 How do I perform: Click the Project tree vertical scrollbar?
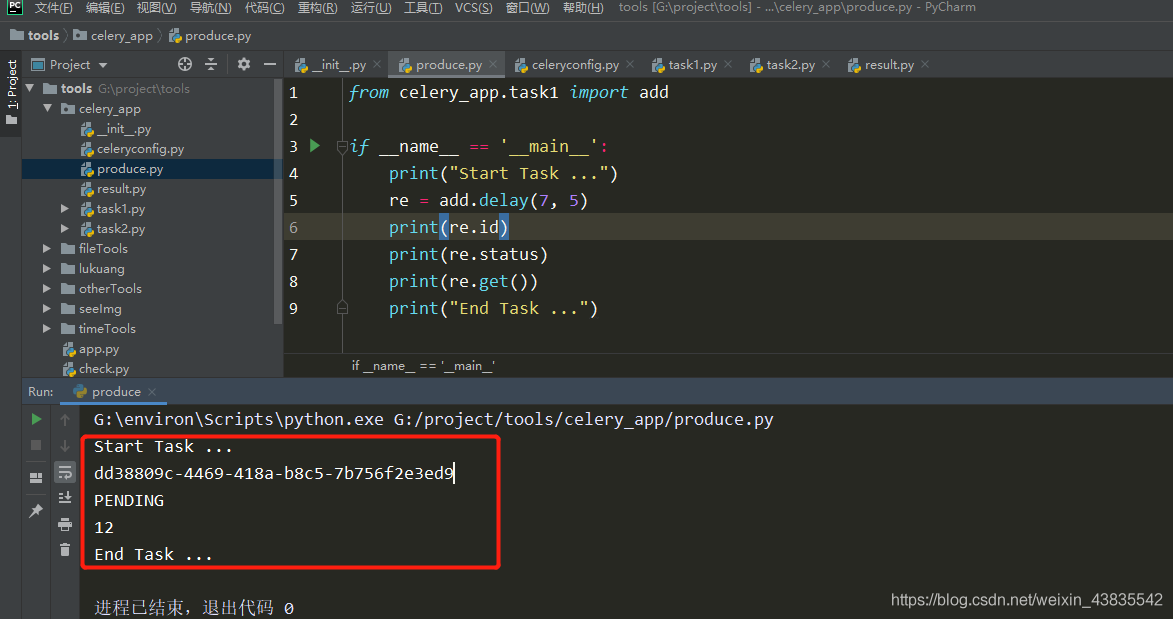point(278,202)
